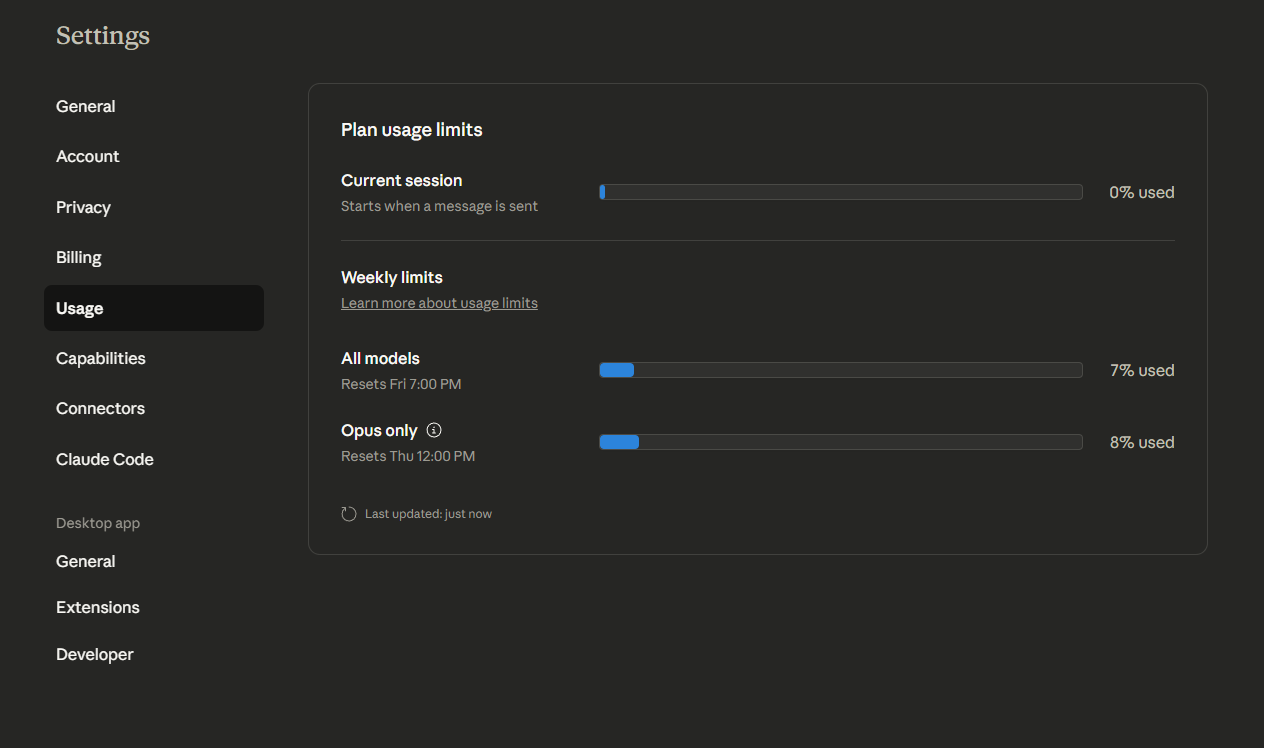1264x748 pixels.
Task: Open Privacy settings
Action: pos(83,207)
